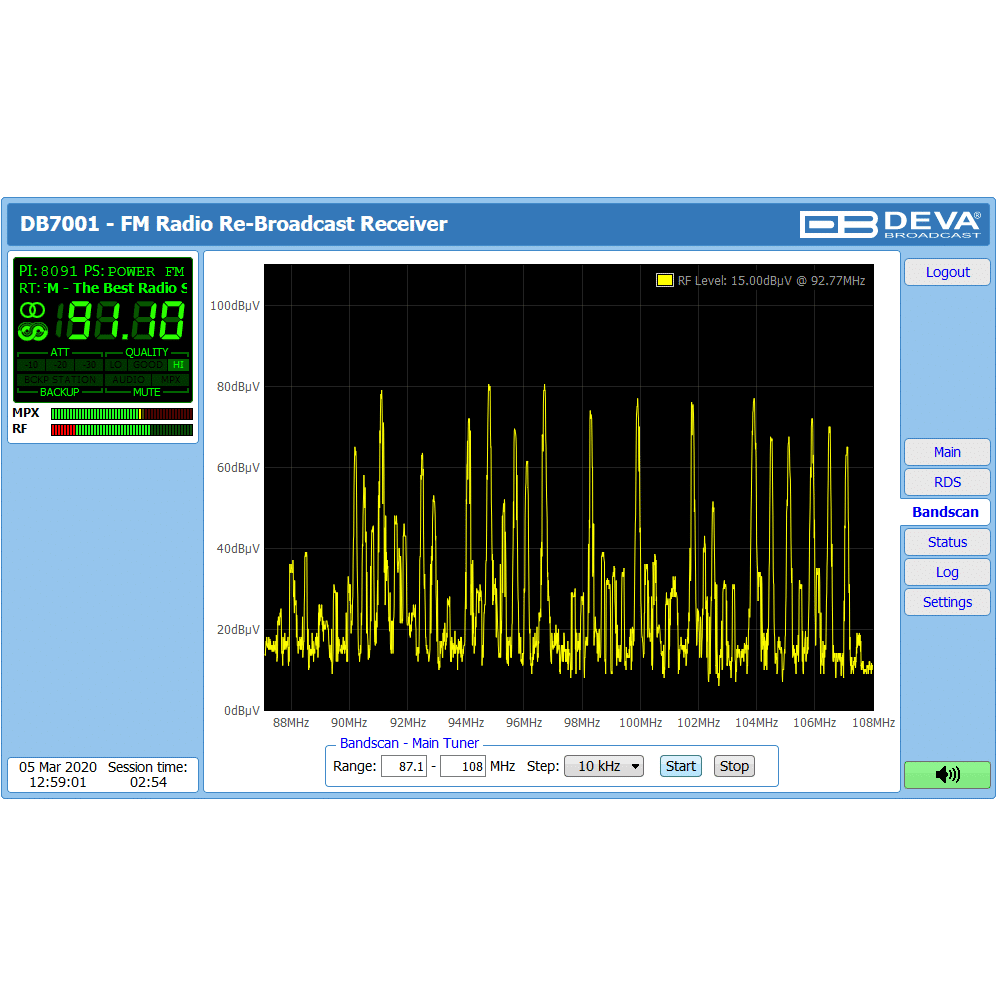Switch to the RDS page
This screenshot has height=997, width=997.
(x=946, y=482)
